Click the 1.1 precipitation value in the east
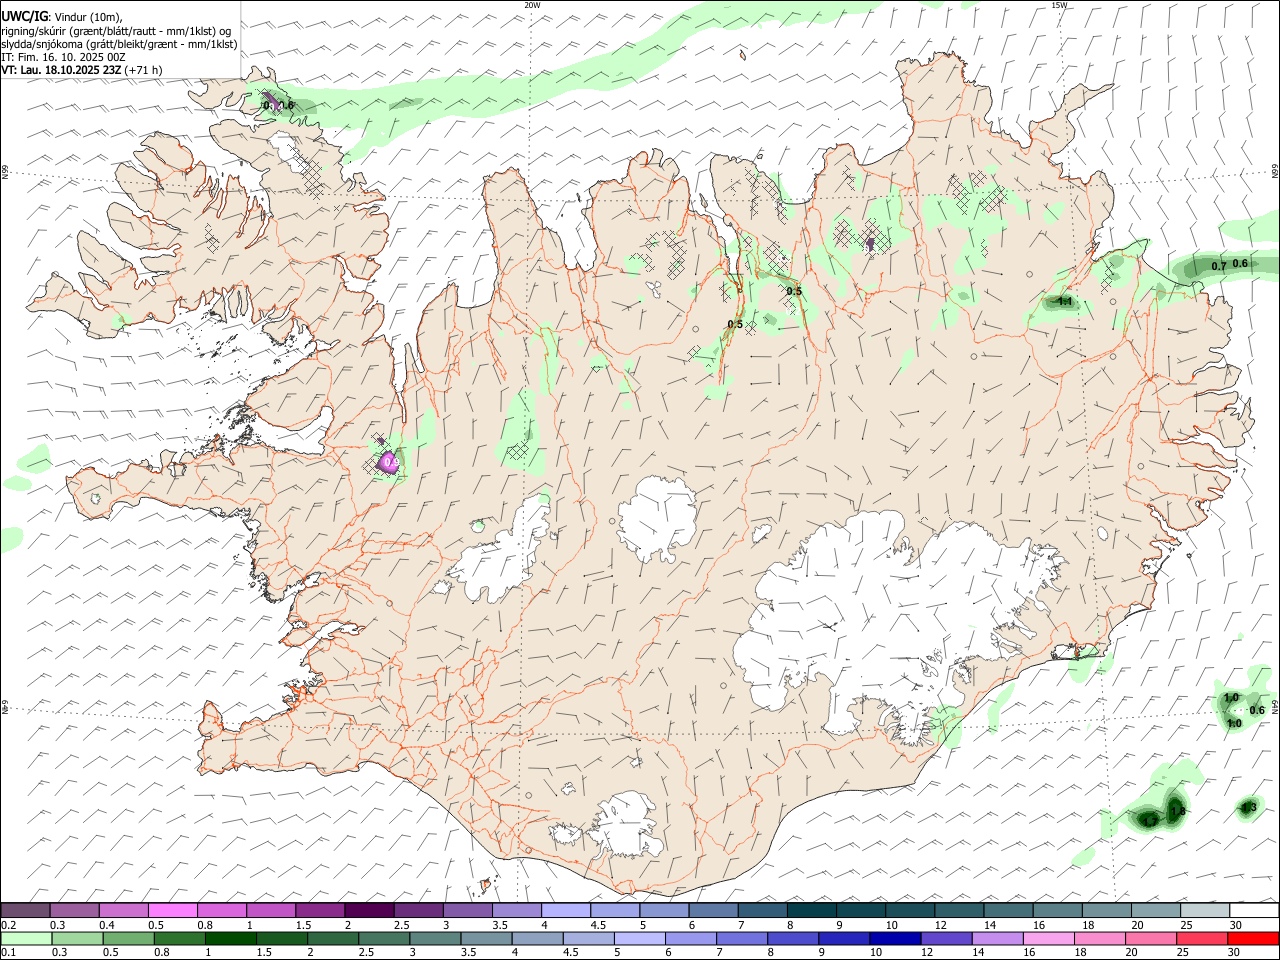Viewport: 1280px width, 960px height. pyautogui.click(x=1064, y=301)
